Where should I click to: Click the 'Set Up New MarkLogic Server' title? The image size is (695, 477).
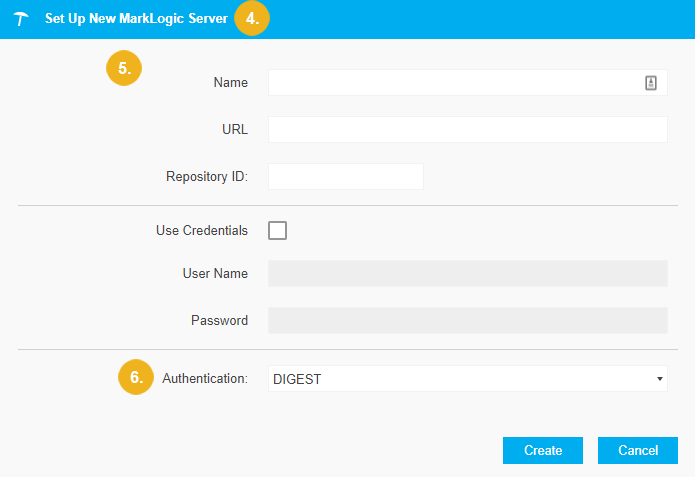(x=136, y=19)
